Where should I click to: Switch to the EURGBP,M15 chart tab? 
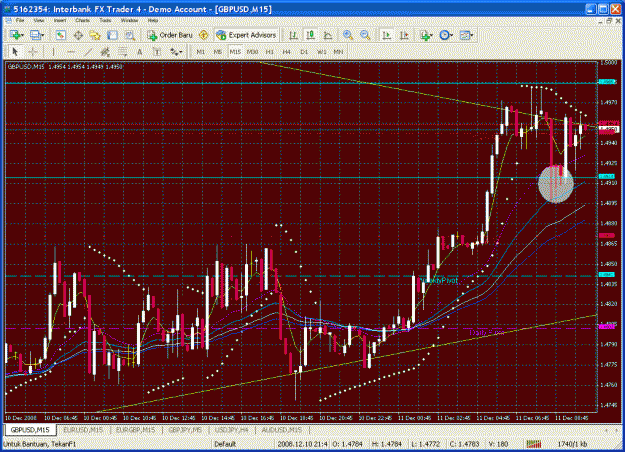(x=136, y=430)
